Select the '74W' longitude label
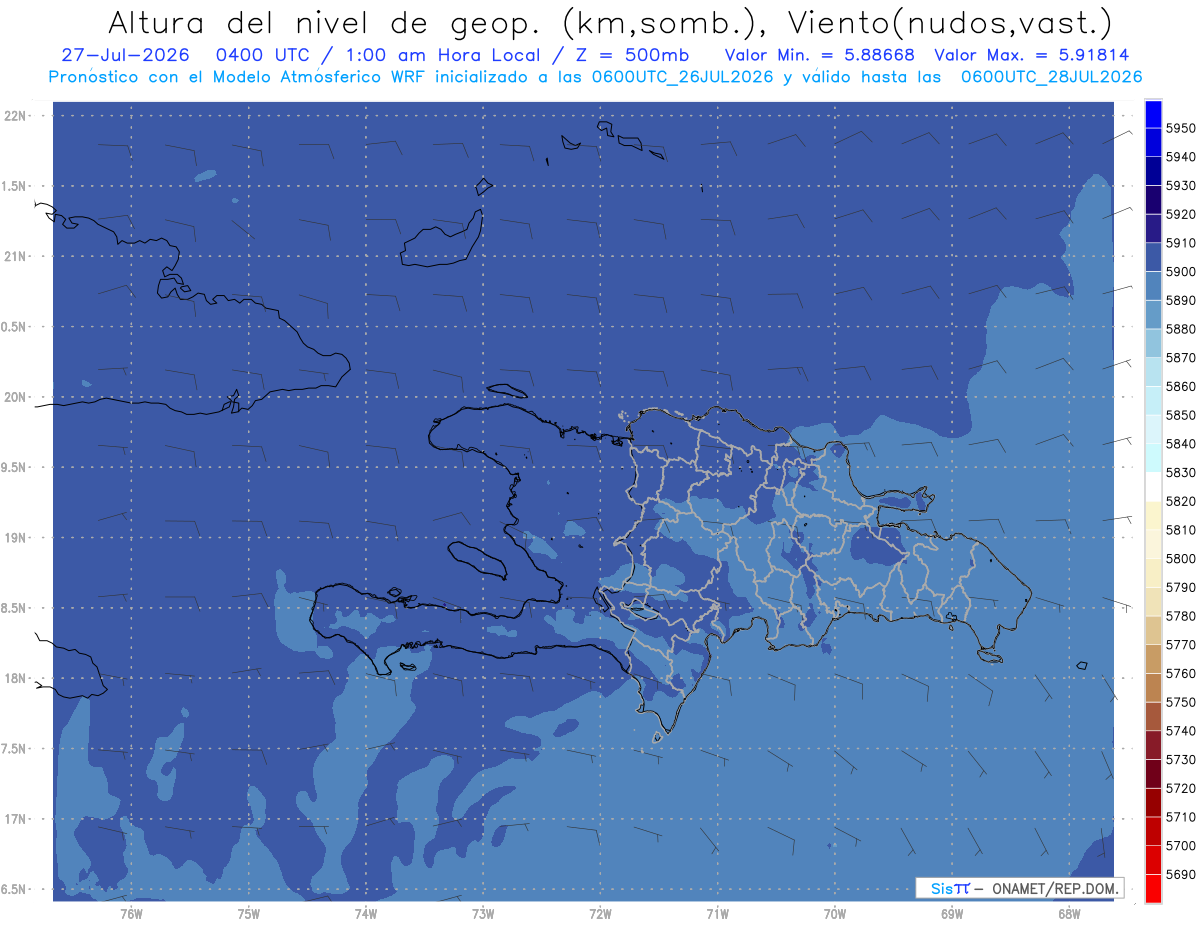Viewport: 1200px width, 927px height. [366, 913]
